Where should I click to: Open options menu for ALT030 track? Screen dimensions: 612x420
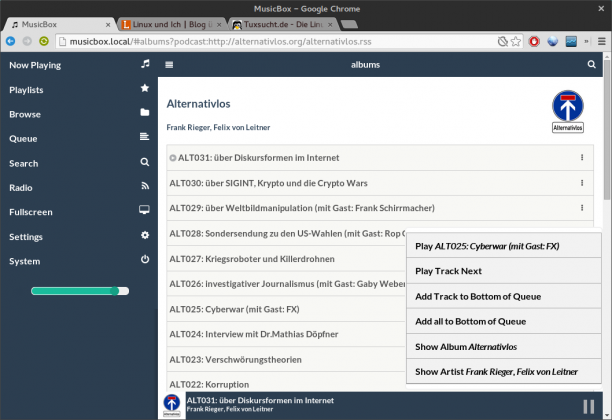coord(582,183)
